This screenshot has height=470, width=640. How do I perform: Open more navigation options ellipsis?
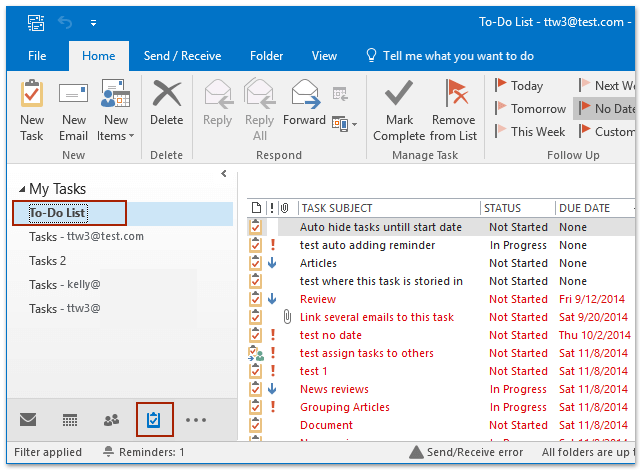point(196,420)
